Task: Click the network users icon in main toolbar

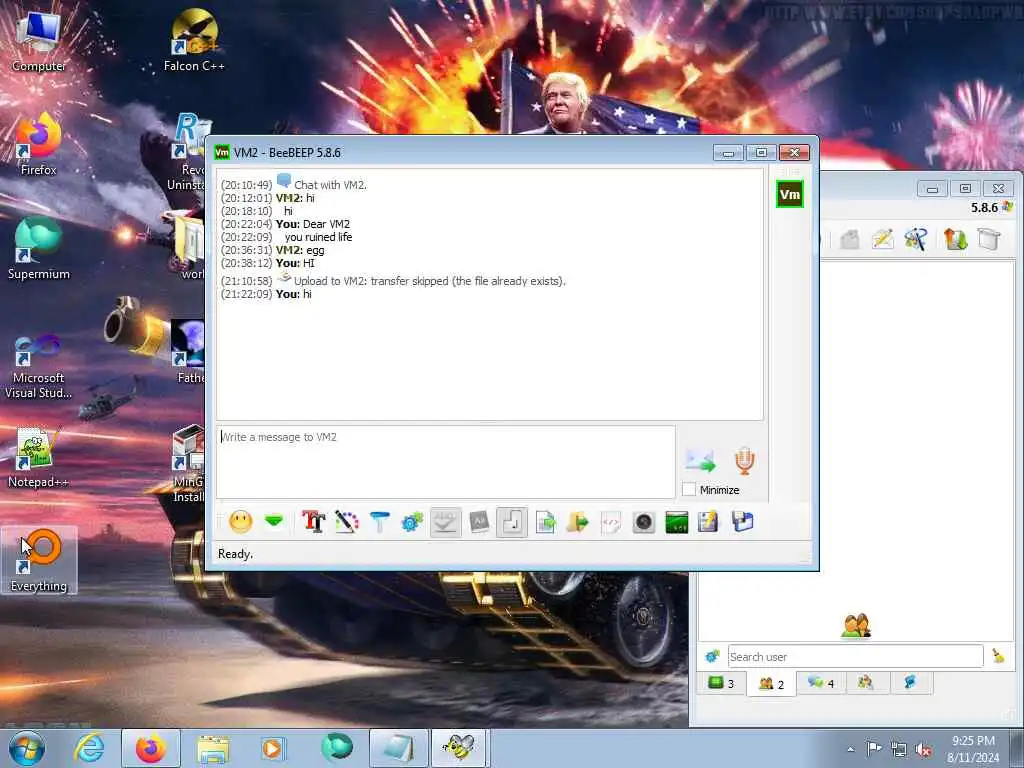Action: (x=916, y=239)
